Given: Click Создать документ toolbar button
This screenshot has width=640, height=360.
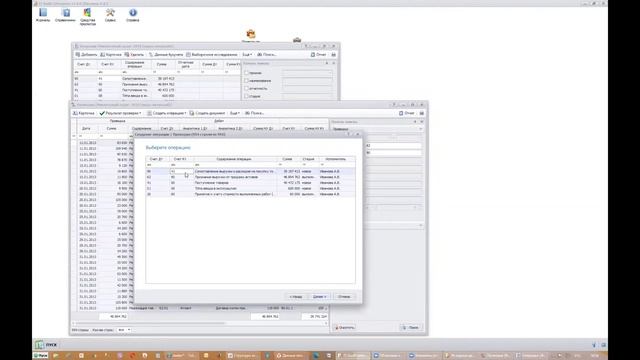Looking at the screenshot, I should [207, 113].
